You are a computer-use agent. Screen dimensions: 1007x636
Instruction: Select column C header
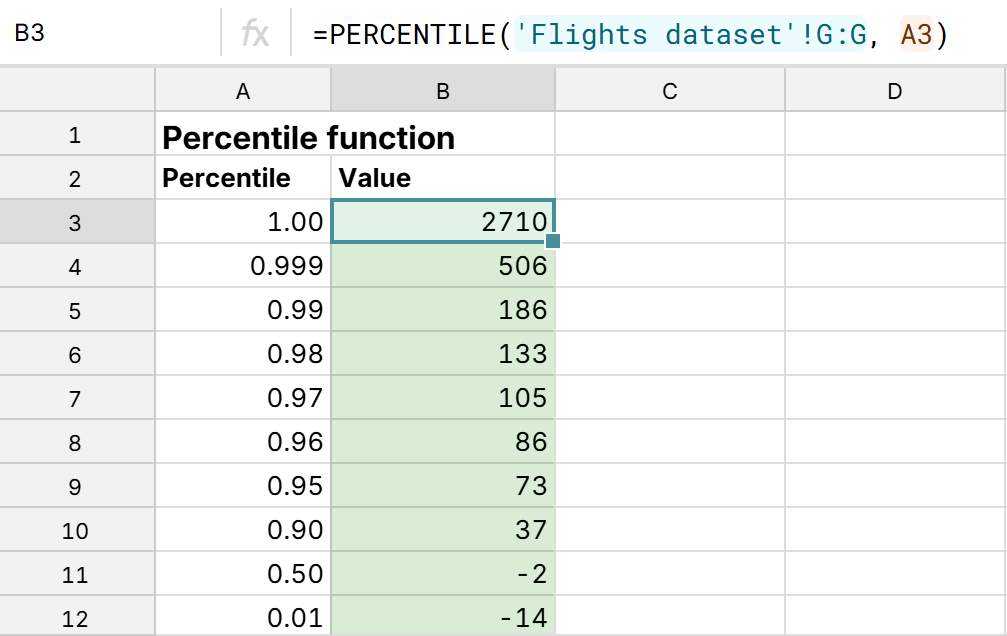coord(669,90)
